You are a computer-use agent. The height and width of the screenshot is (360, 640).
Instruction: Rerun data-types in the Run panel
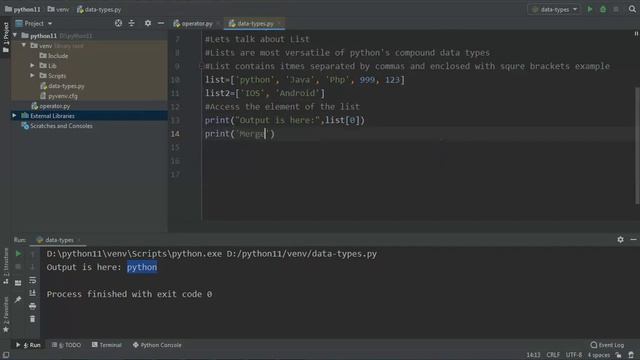[18, 254]
